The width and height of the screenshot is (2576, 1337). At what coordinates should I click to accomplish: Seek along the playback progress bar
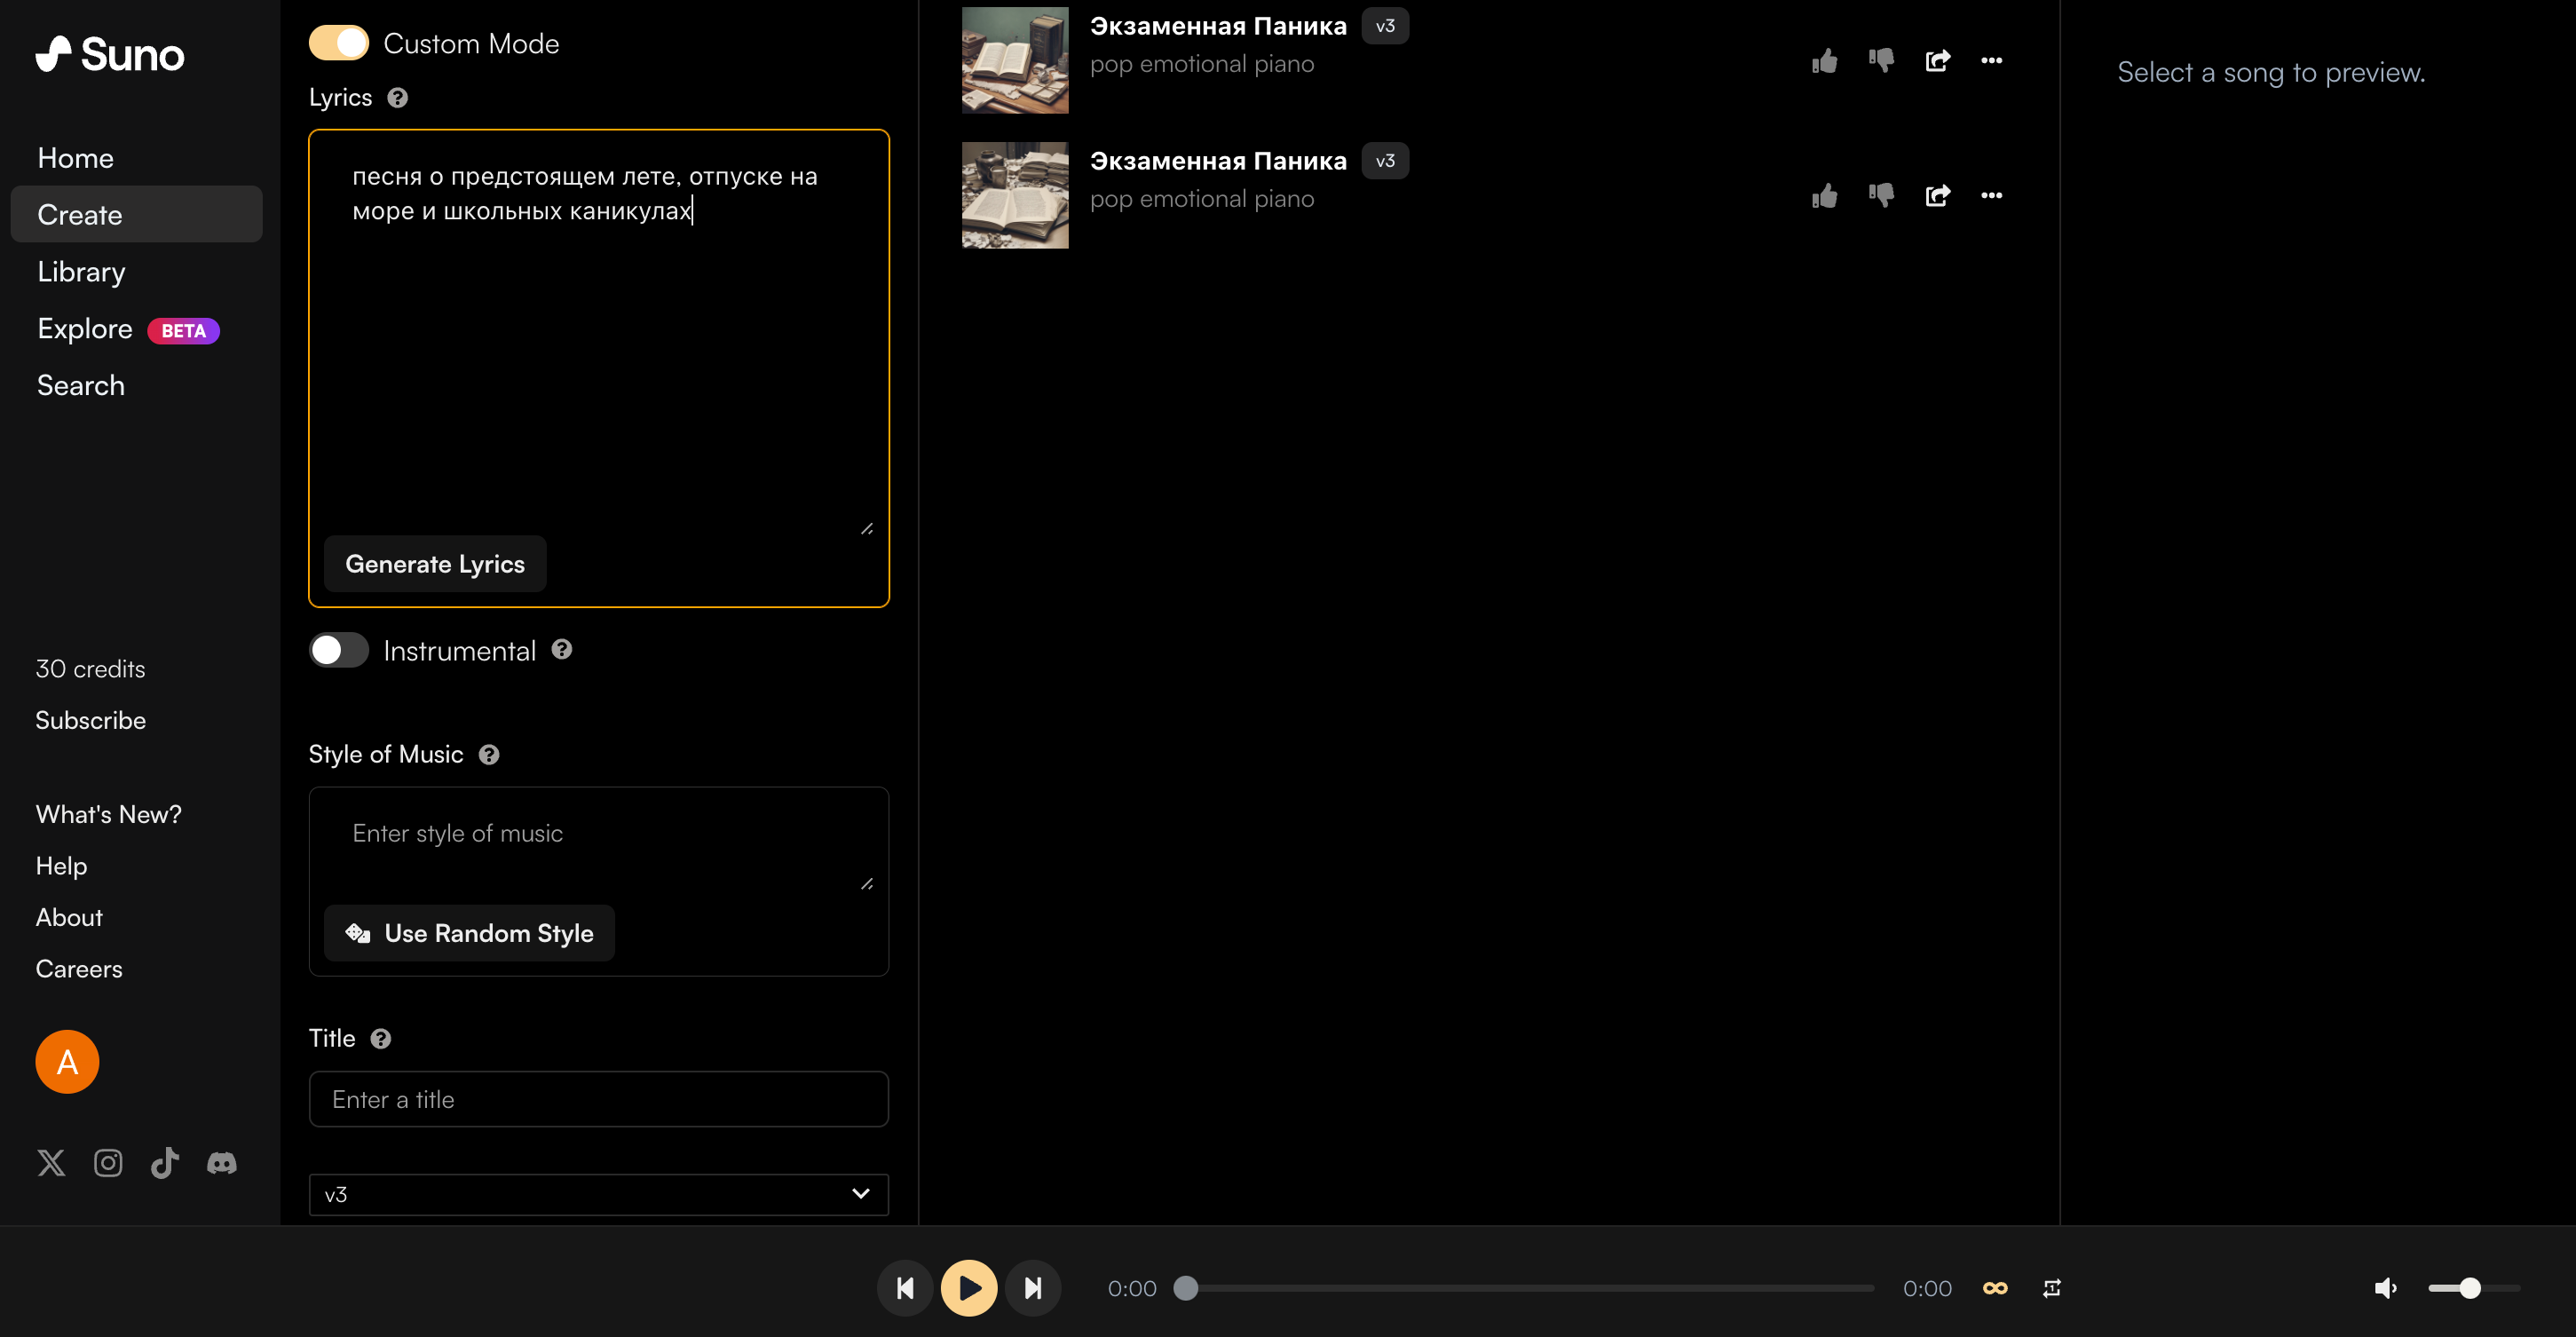coord(1530,1289)
